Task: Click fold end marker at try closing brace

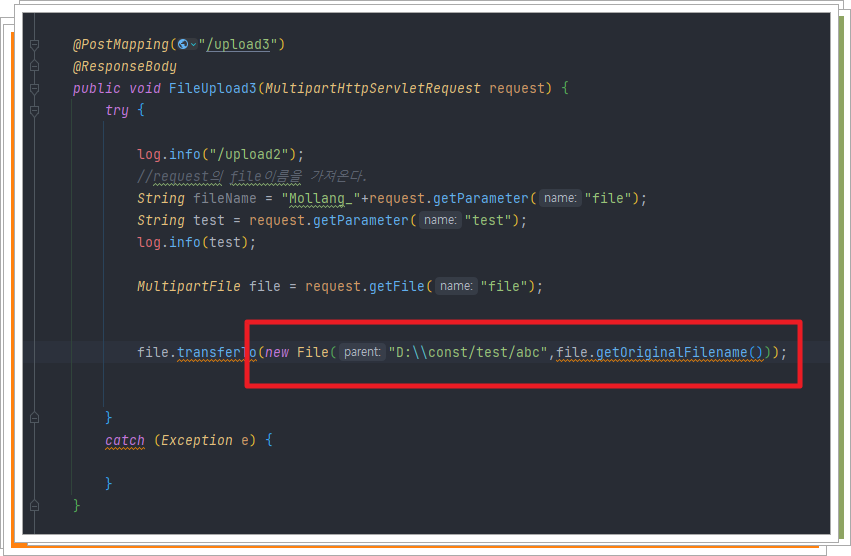Action: point(34,418)
